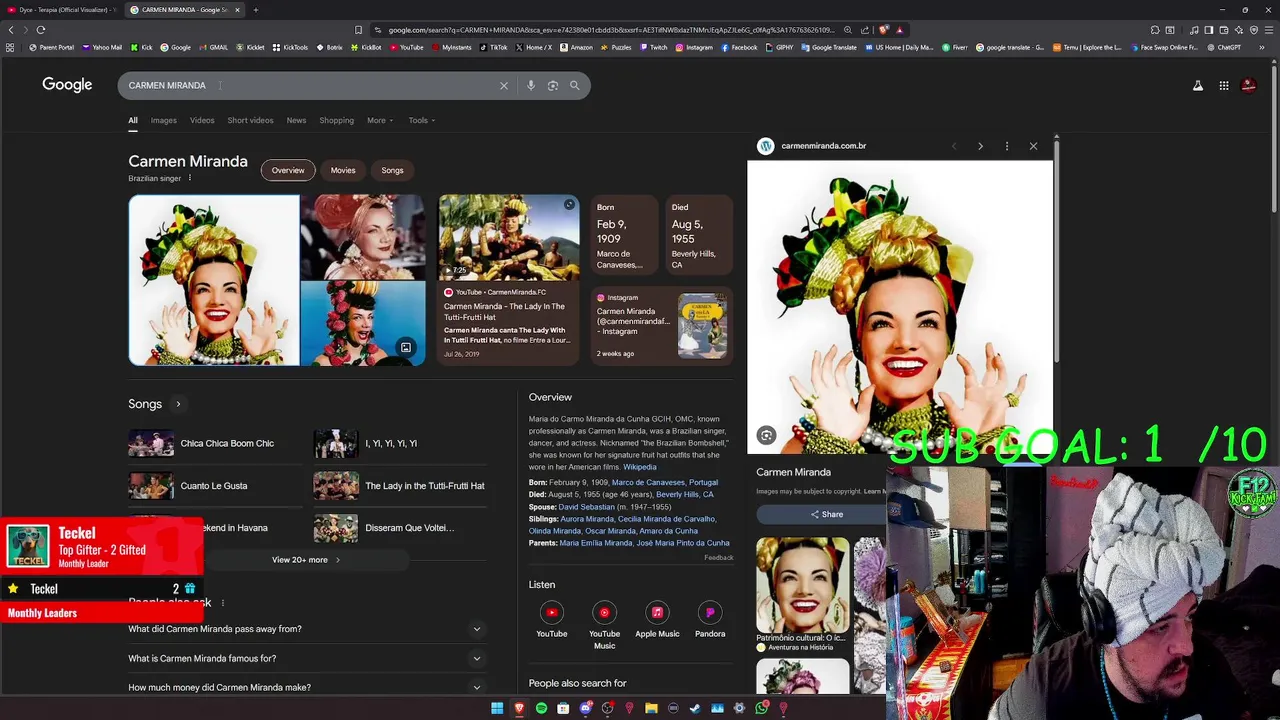Viewport: 1280px width, 720px height.
Task: Go back with the browser back arrow
Action: pos(12,30)
